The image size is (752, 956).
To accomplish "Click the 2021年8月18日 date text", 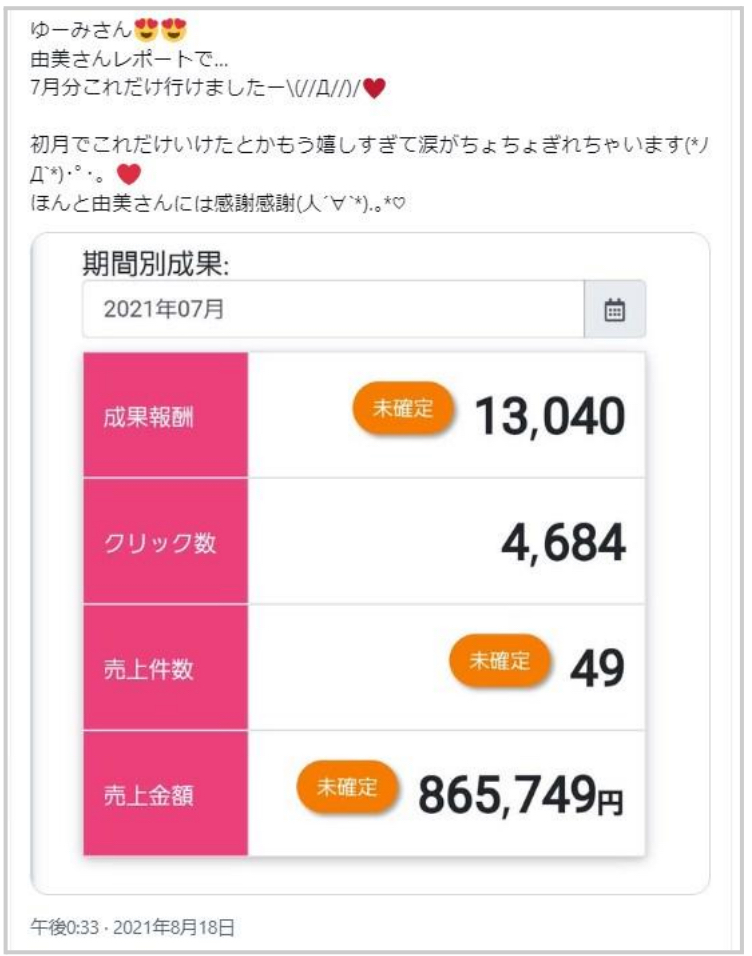I will 174,927.
